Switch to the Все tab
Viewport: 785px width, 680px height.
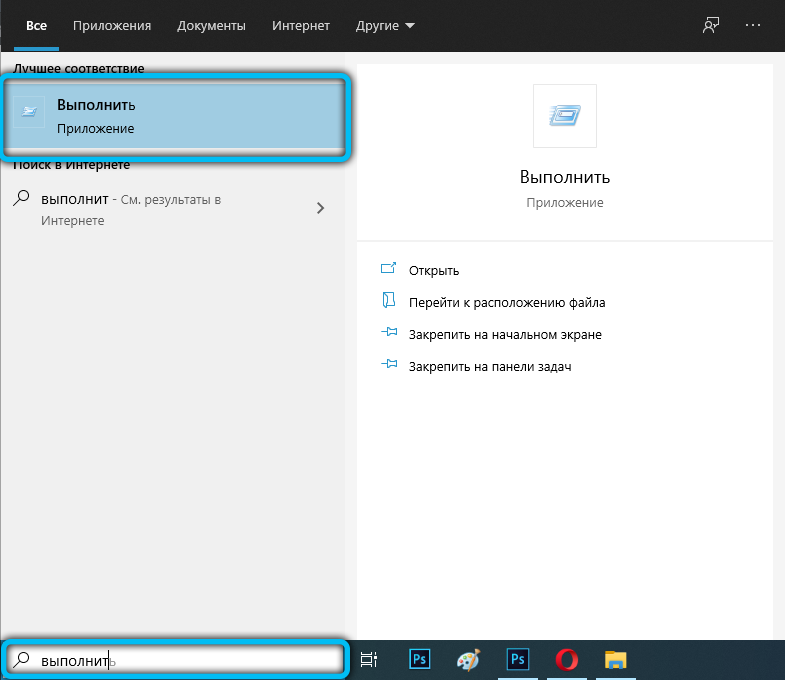(x=36, y=25)
